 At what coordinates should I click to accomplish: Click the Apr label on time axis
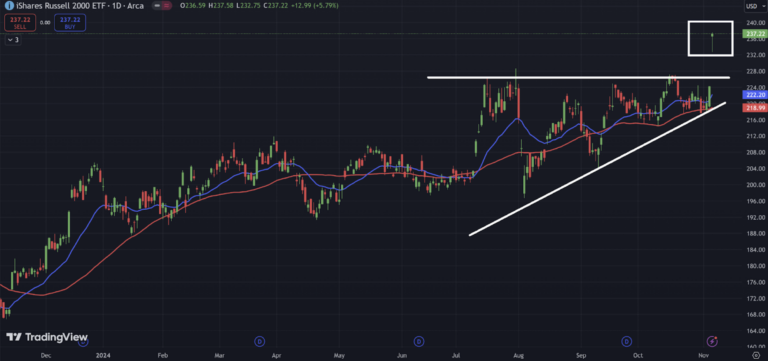[x=276, y=355]
